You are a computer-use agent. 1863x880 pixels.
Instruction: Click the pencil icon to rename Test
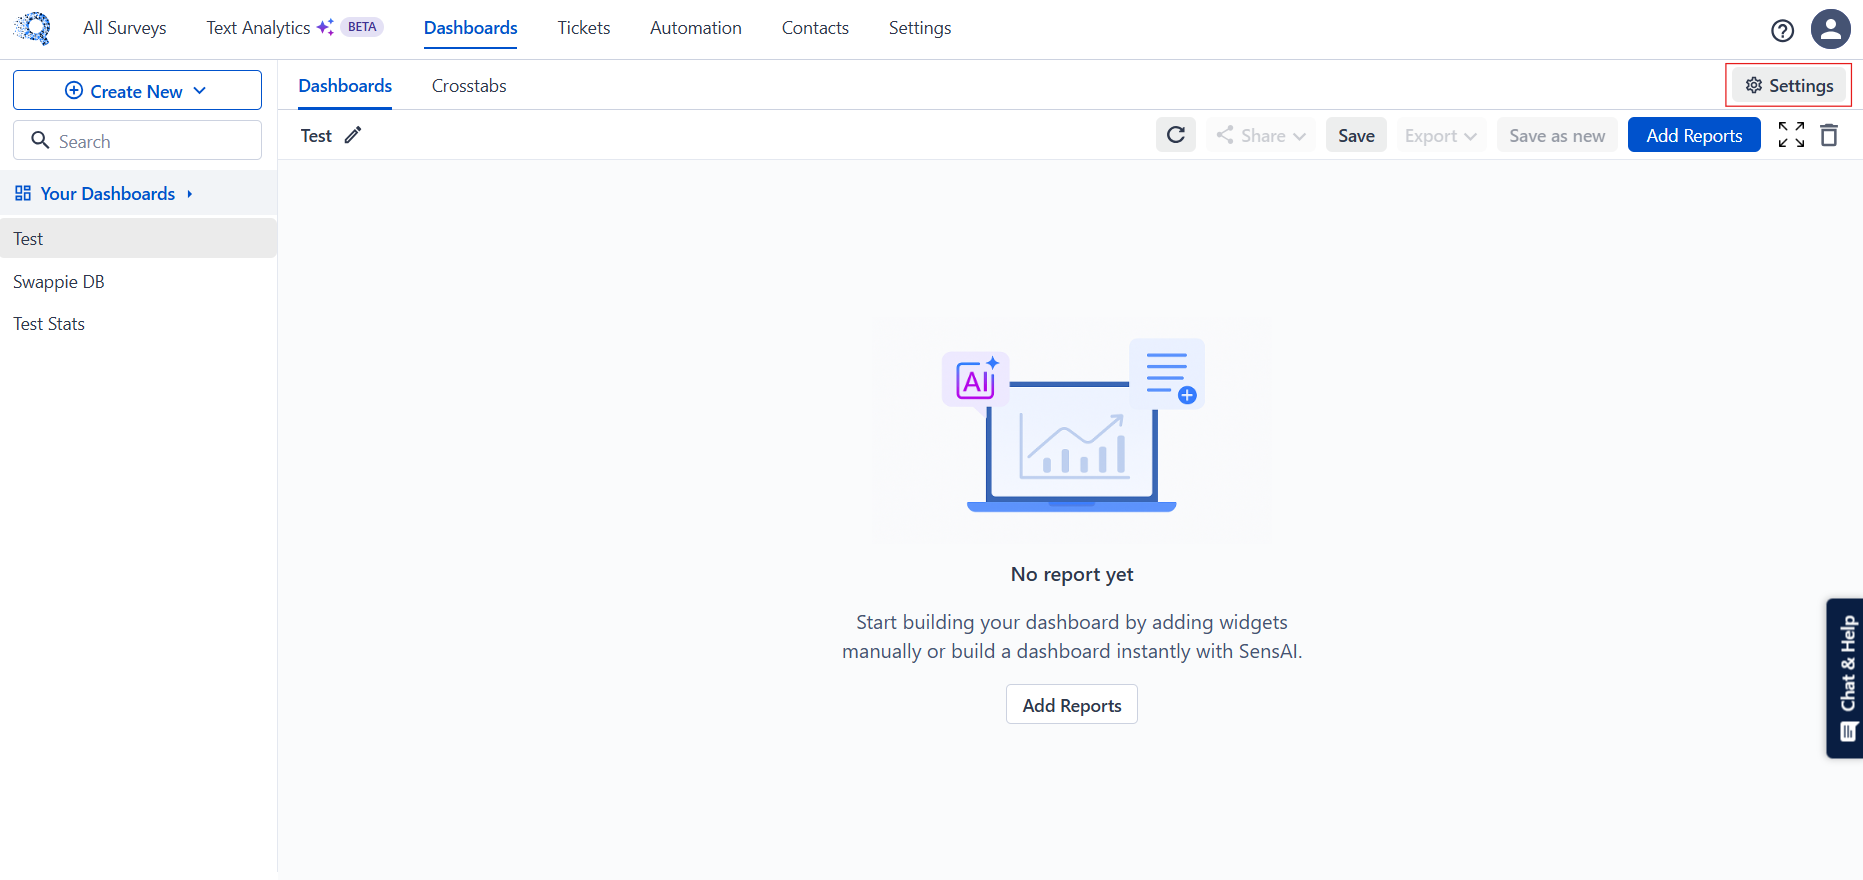click(353, 136)
